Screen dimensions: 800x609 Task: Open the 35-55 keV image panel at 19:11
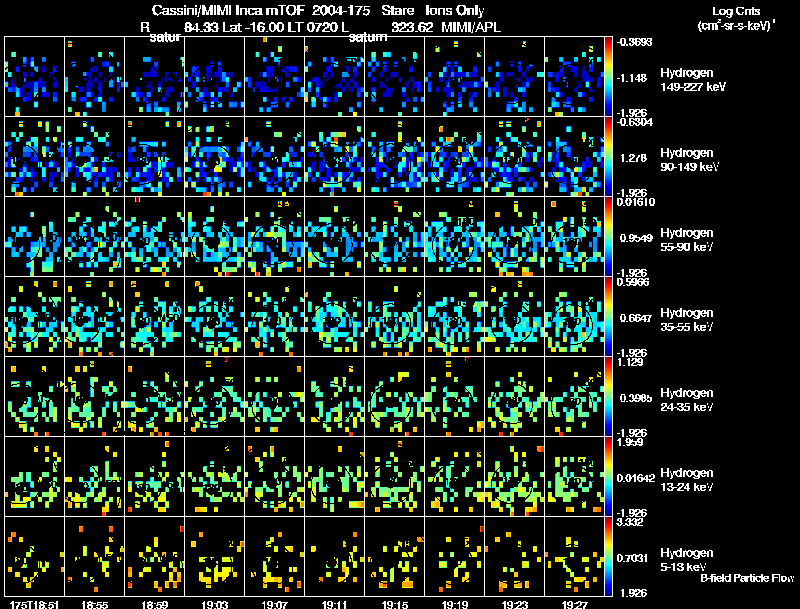pos(335,317)
